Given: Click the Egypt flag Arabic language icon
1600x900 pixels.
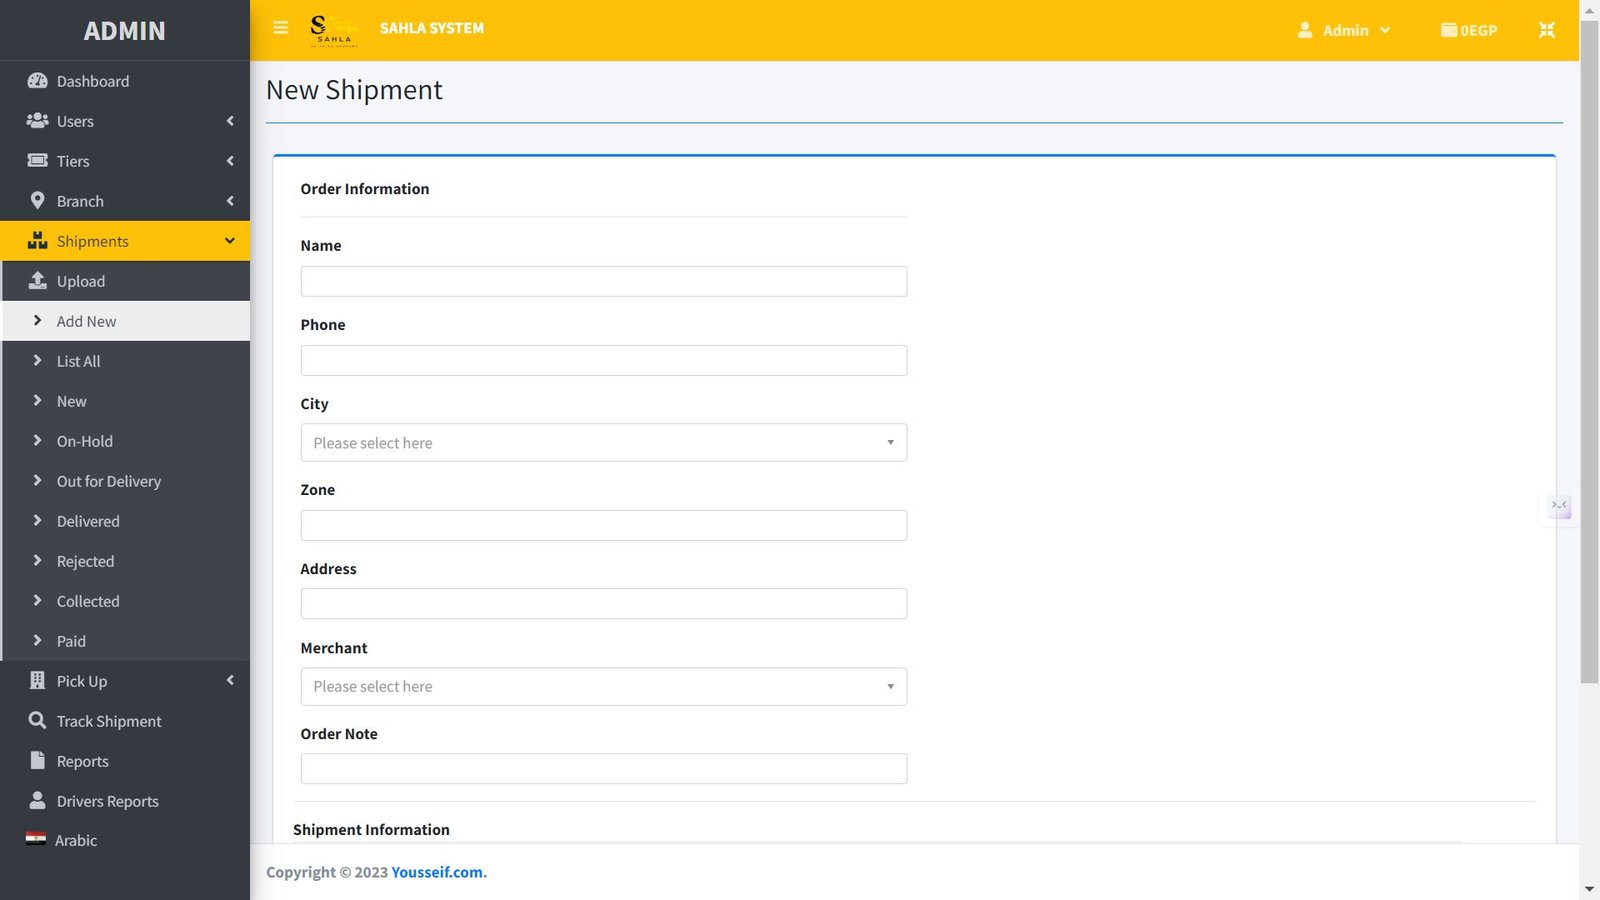Looking at the screenshot, I should 36,840.
